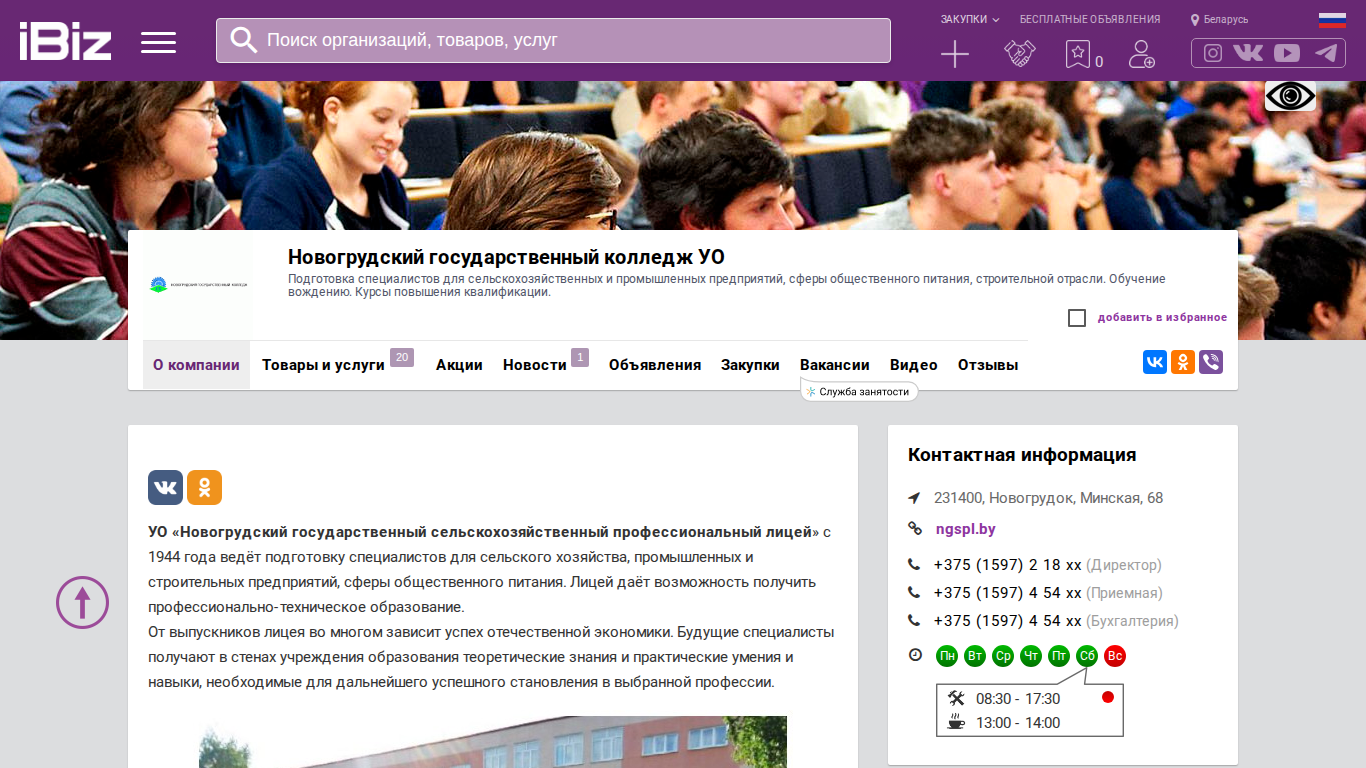Click the plus add icon in header

955,54
